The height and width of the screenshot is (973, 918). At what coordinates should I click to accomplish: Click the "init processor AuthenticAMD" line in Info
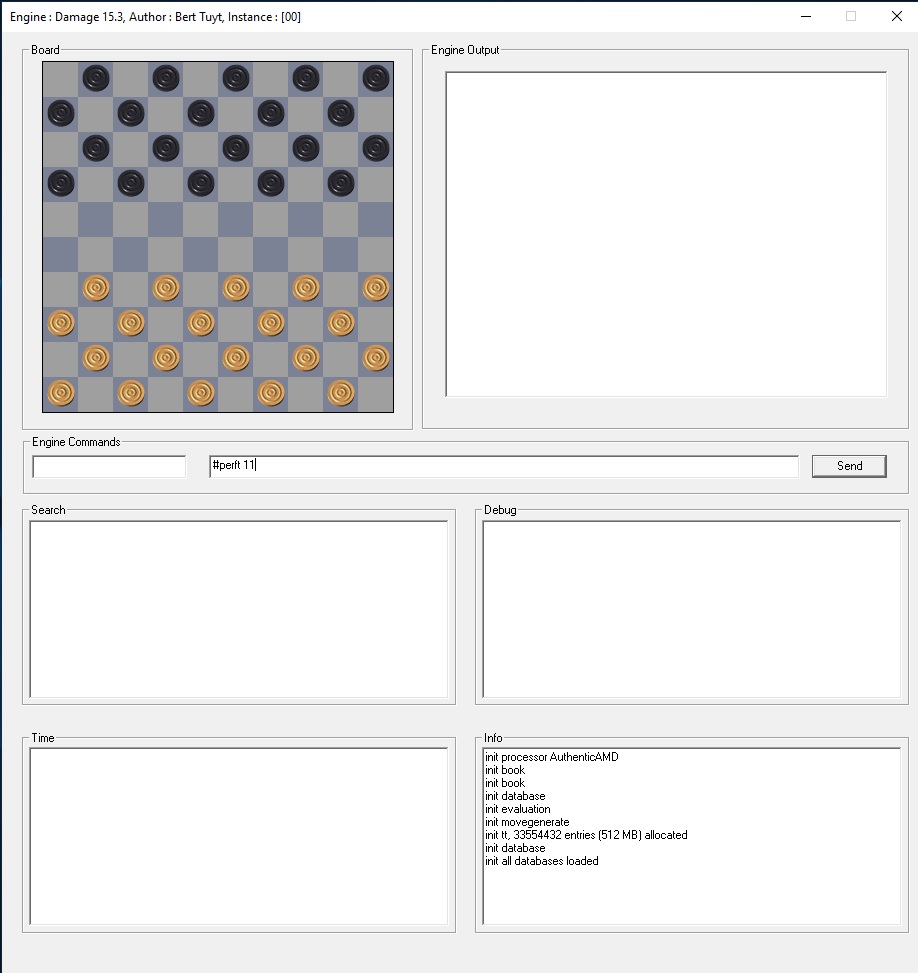tap(552, 757)
